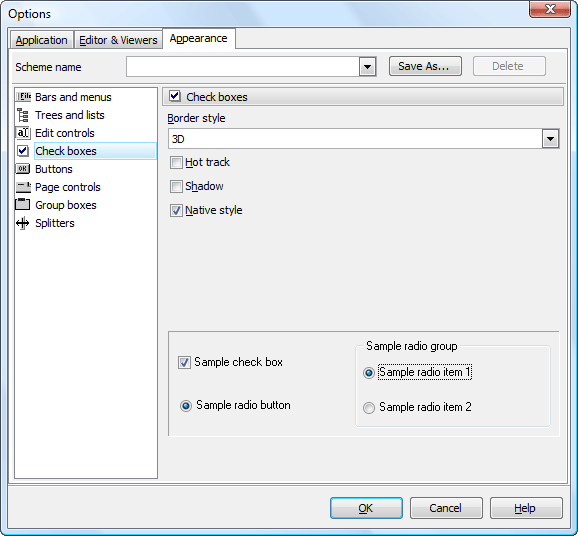Switch to the Application tab
The width and height of the screenshot is (578, 536).
point(41,40)
